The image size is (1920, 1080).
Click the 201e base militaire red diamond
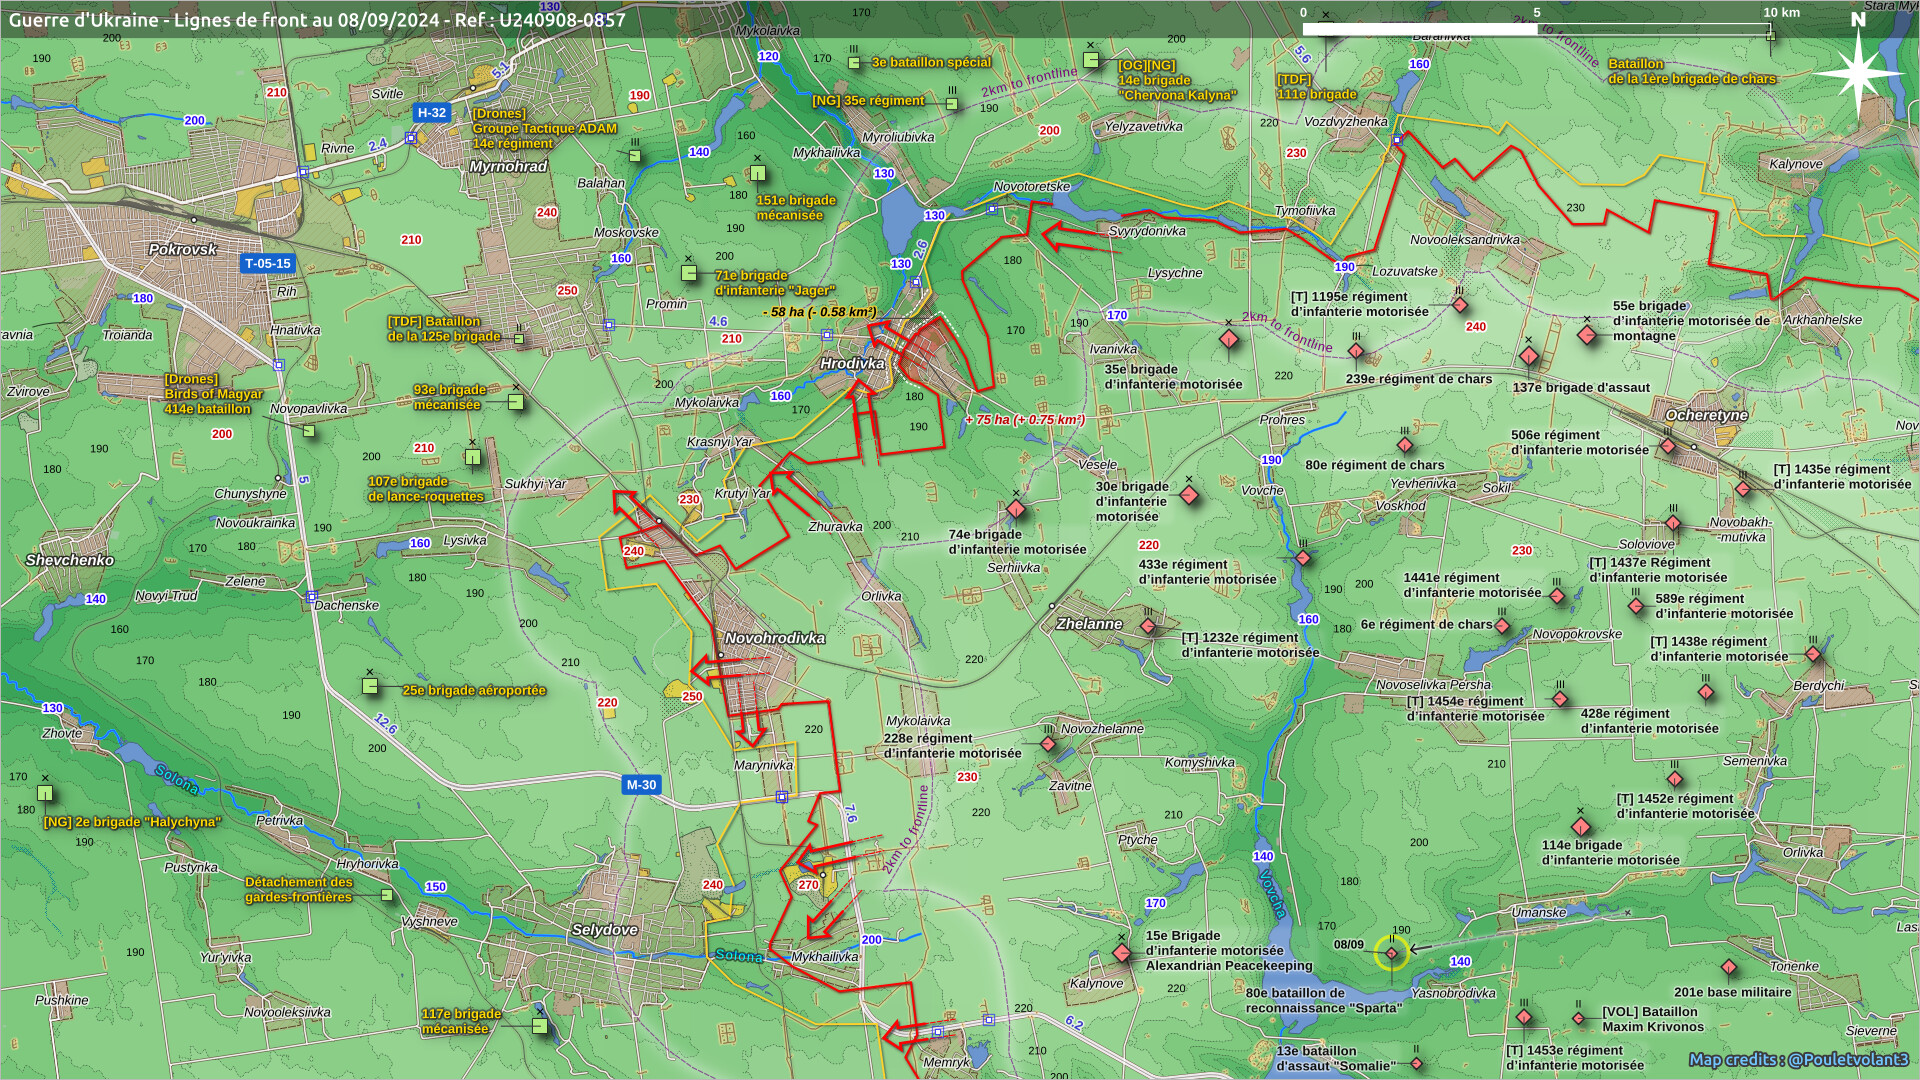pos(1729,968)
